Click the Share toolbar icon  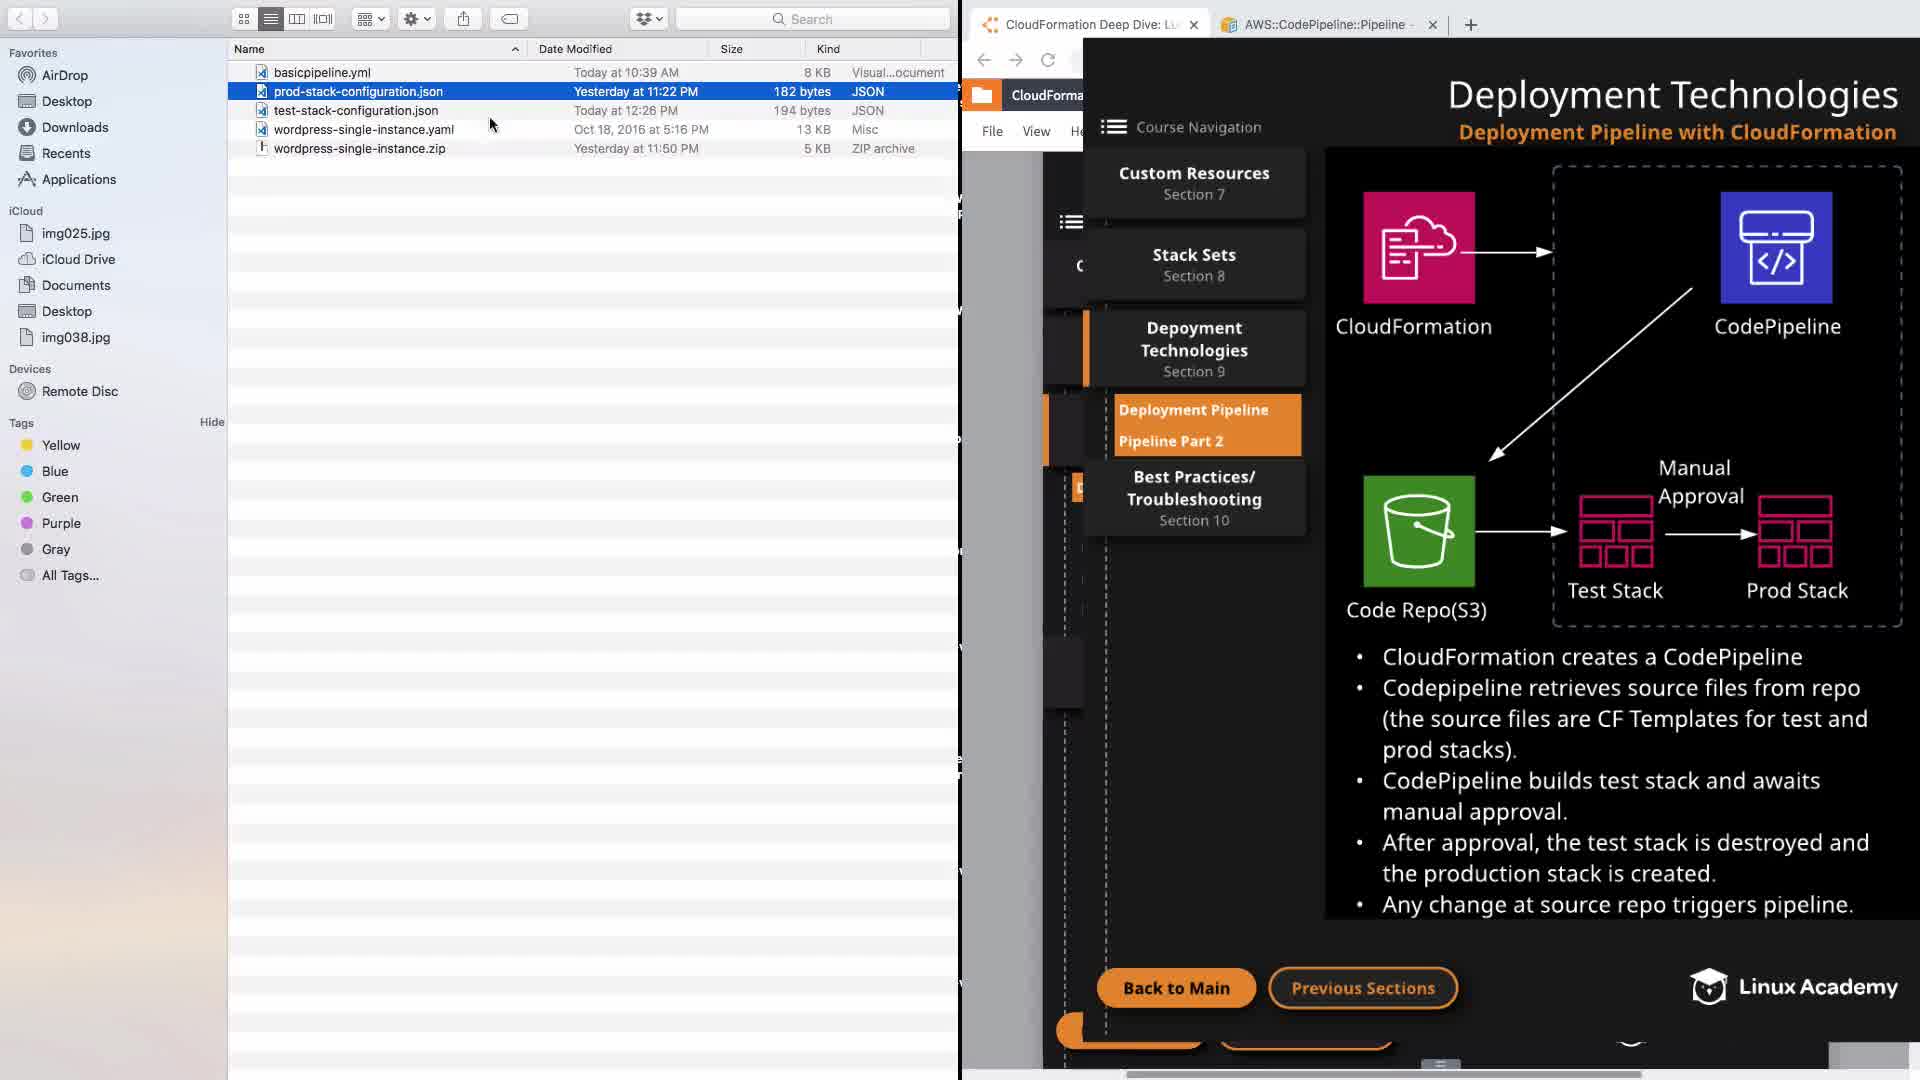(x=463, y=19)
